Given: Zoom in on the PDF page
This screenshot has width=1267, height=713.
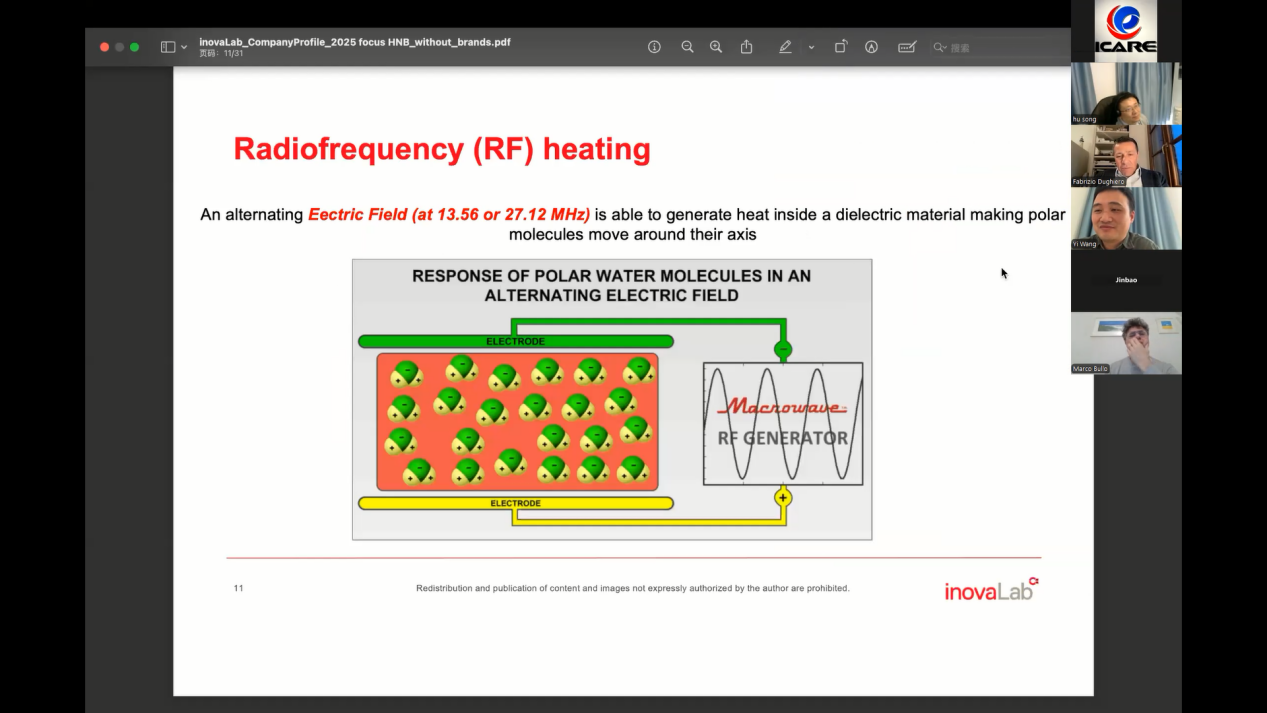Looking at the screenshot, I should tap(716, 47).
